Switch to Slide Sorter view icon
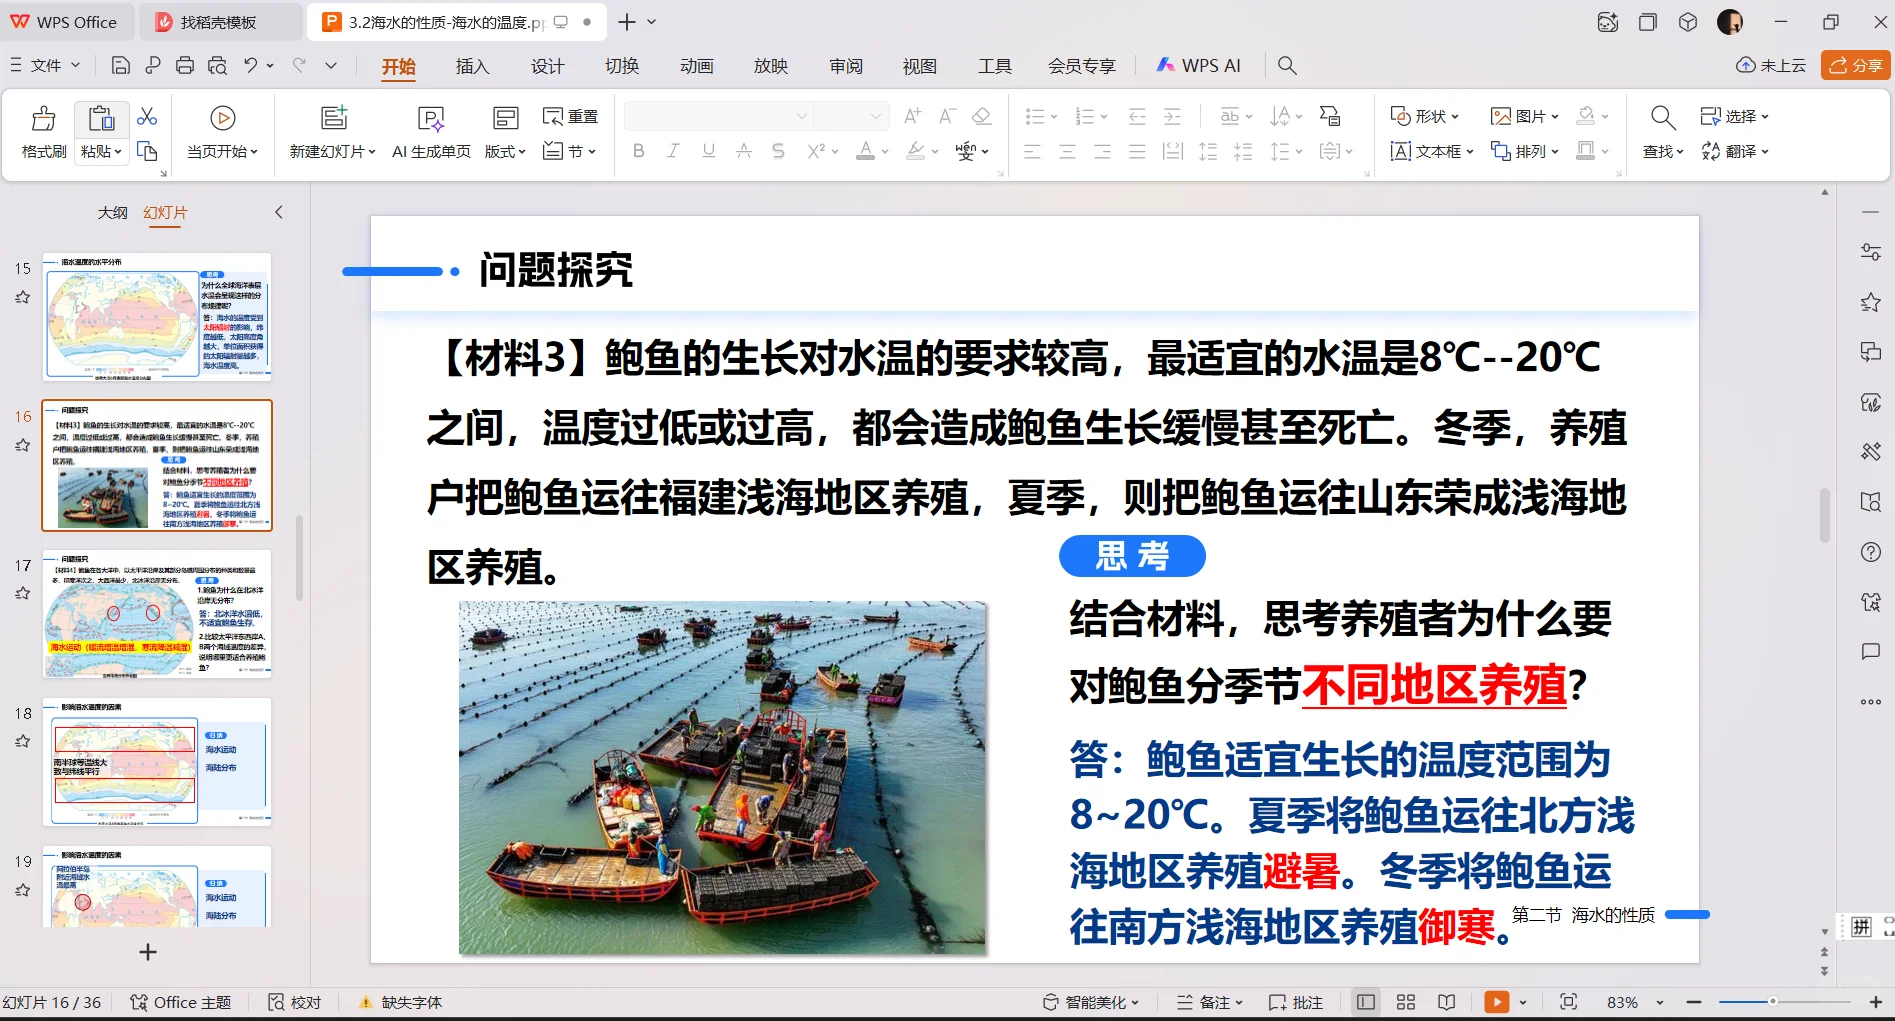1895x1021 pixels. coord(1406,1002)
